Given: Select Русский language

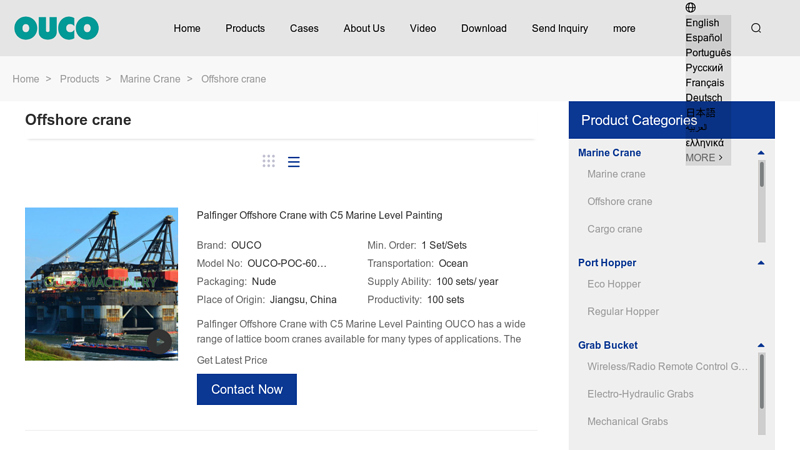Looking at the screenshot, I should click(x=704, y=67).
